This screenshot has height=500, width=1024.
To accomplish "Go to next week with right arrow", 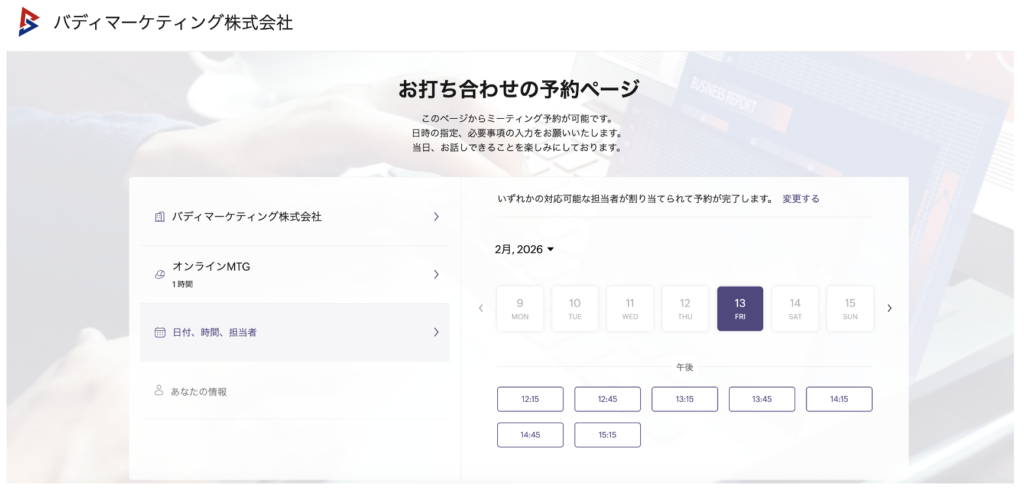I will [x=889, y=308].
